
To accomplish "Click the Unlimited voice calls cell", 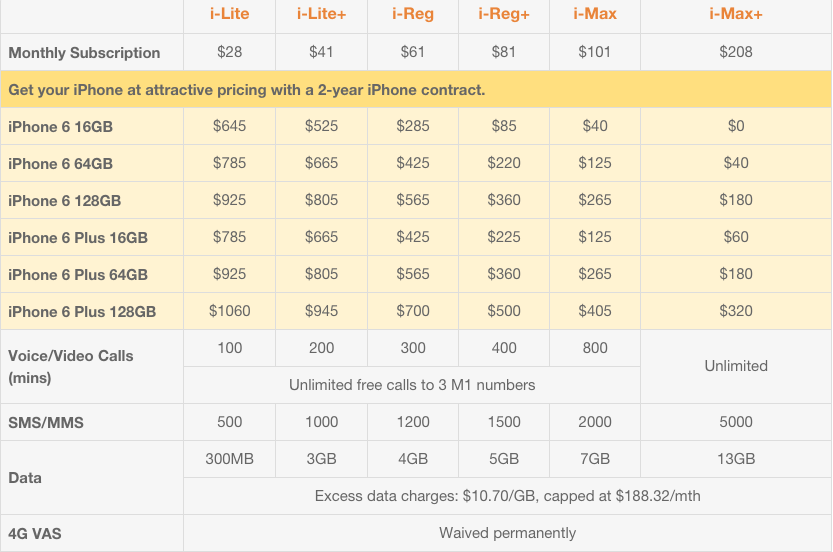I will point(736,366).
